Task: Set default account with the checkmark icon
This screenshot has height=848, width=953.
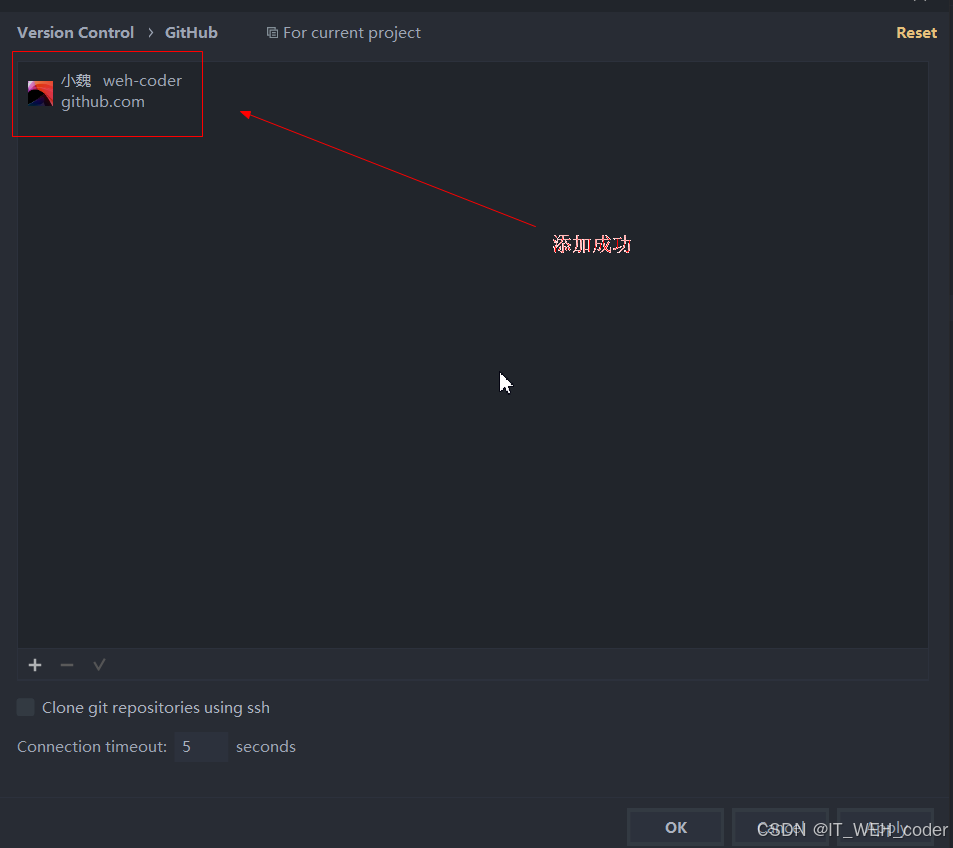Action: (99, 665)
